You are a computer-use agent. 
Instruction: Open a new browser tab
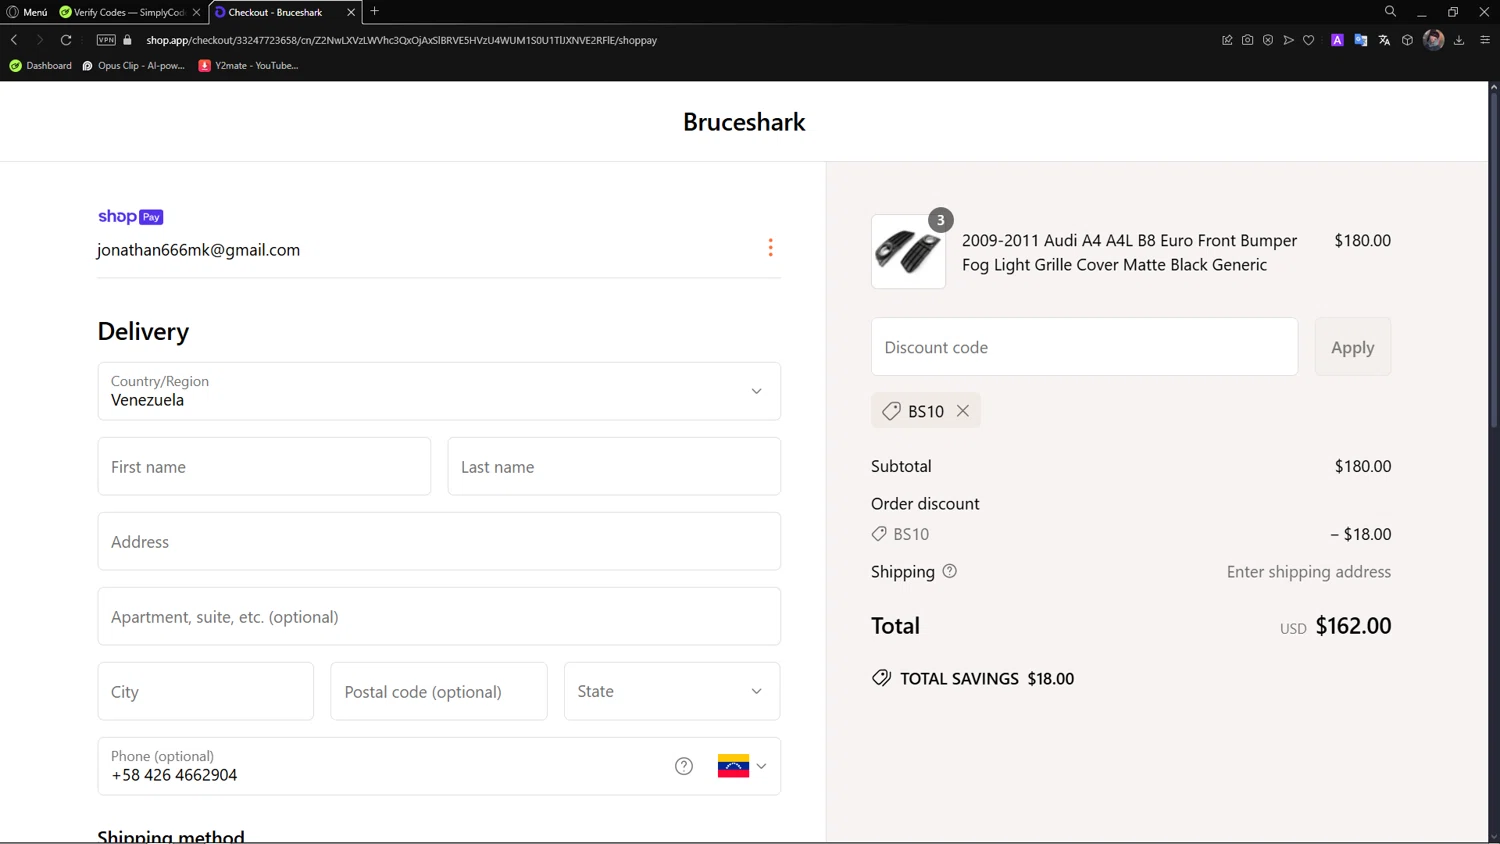click(x=375, y=11)
